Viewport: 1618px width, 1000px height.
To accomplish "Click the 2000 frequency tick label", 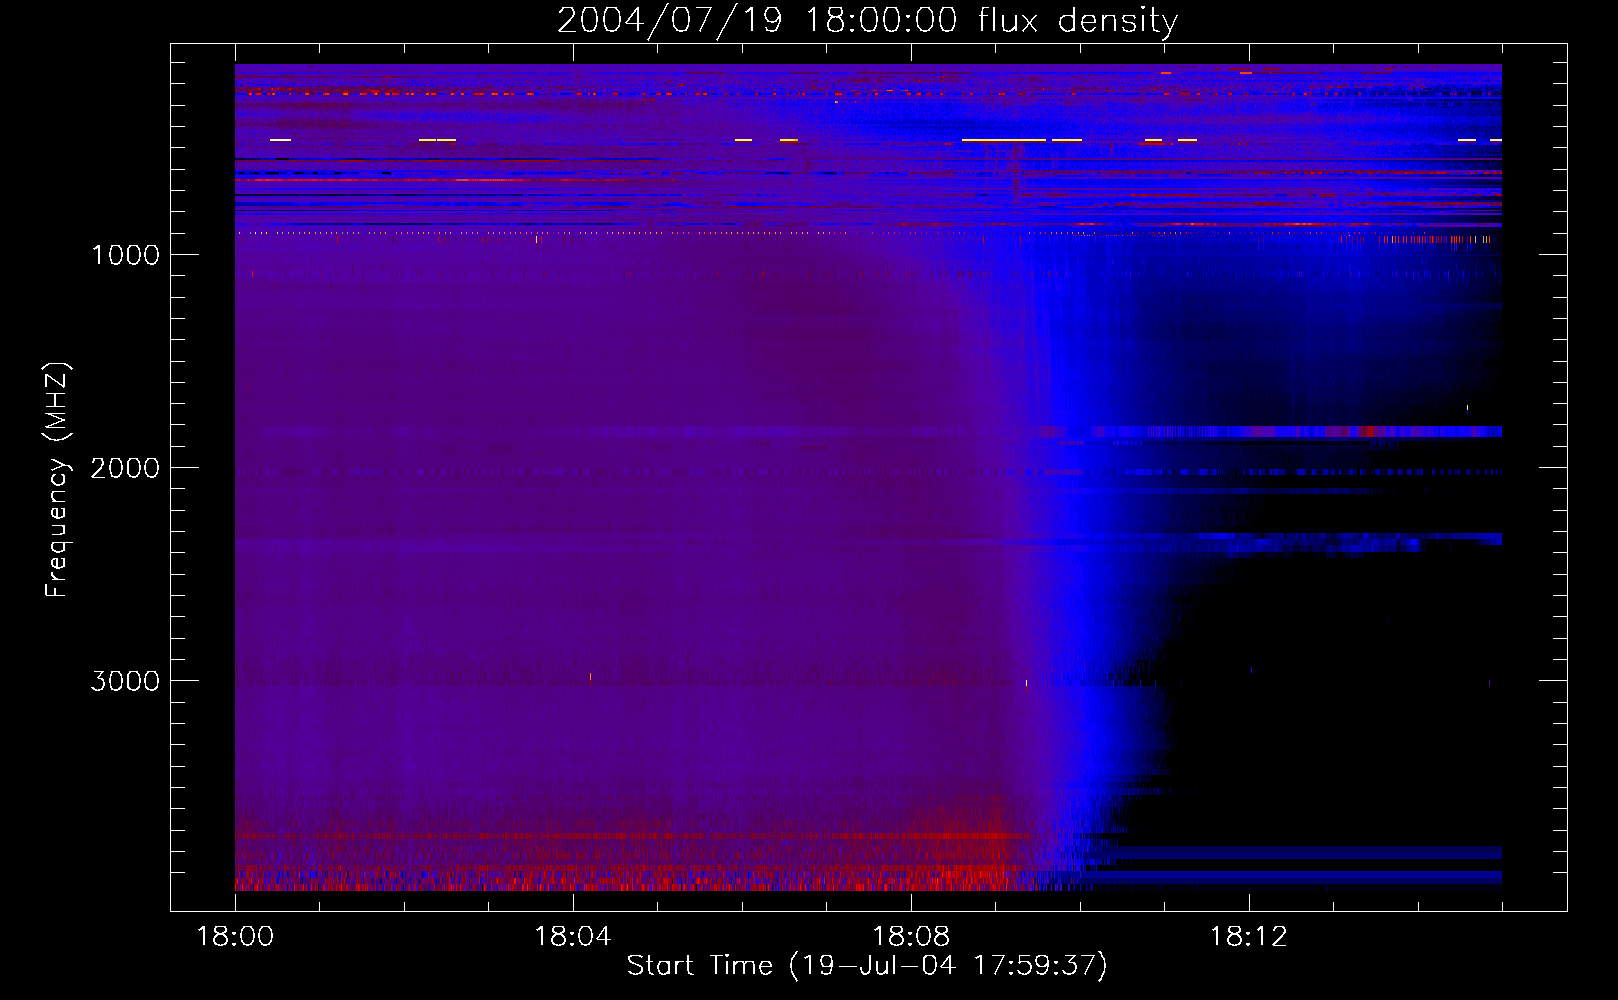I will pos(126,468).
